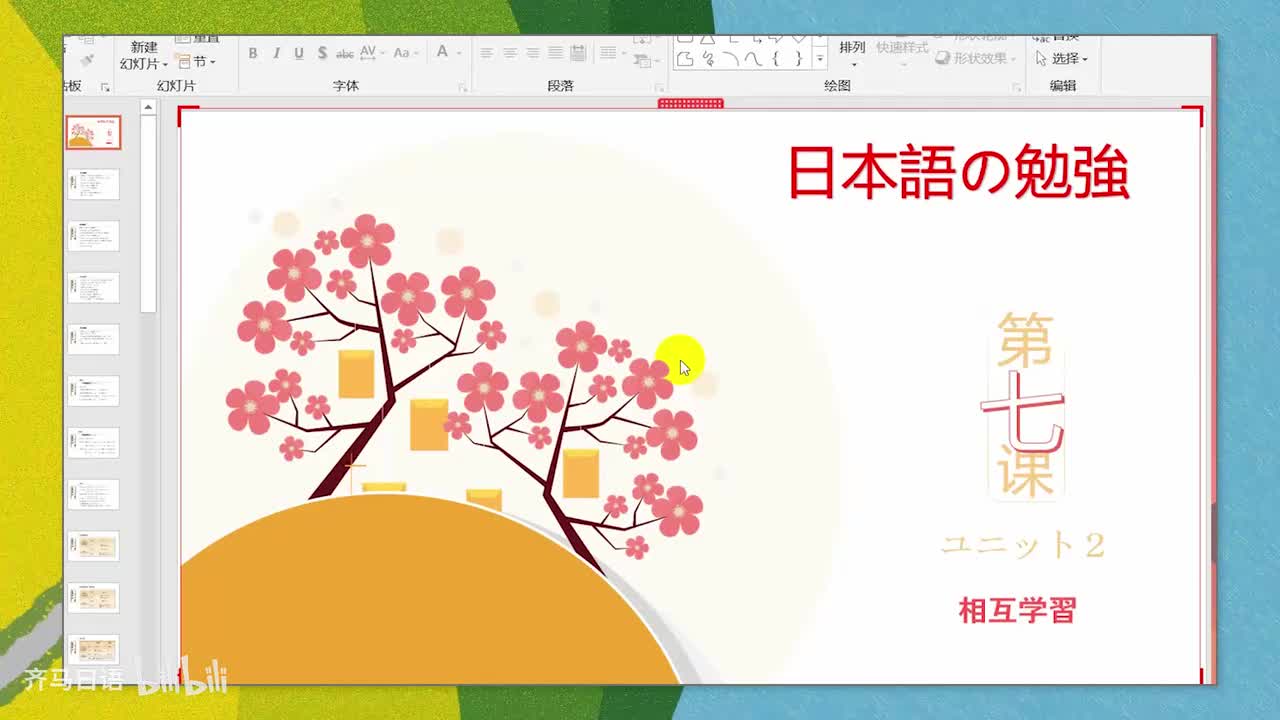1280x720 pixels.
Task: Apply italic formatting with the I icon
Action: 275,53
